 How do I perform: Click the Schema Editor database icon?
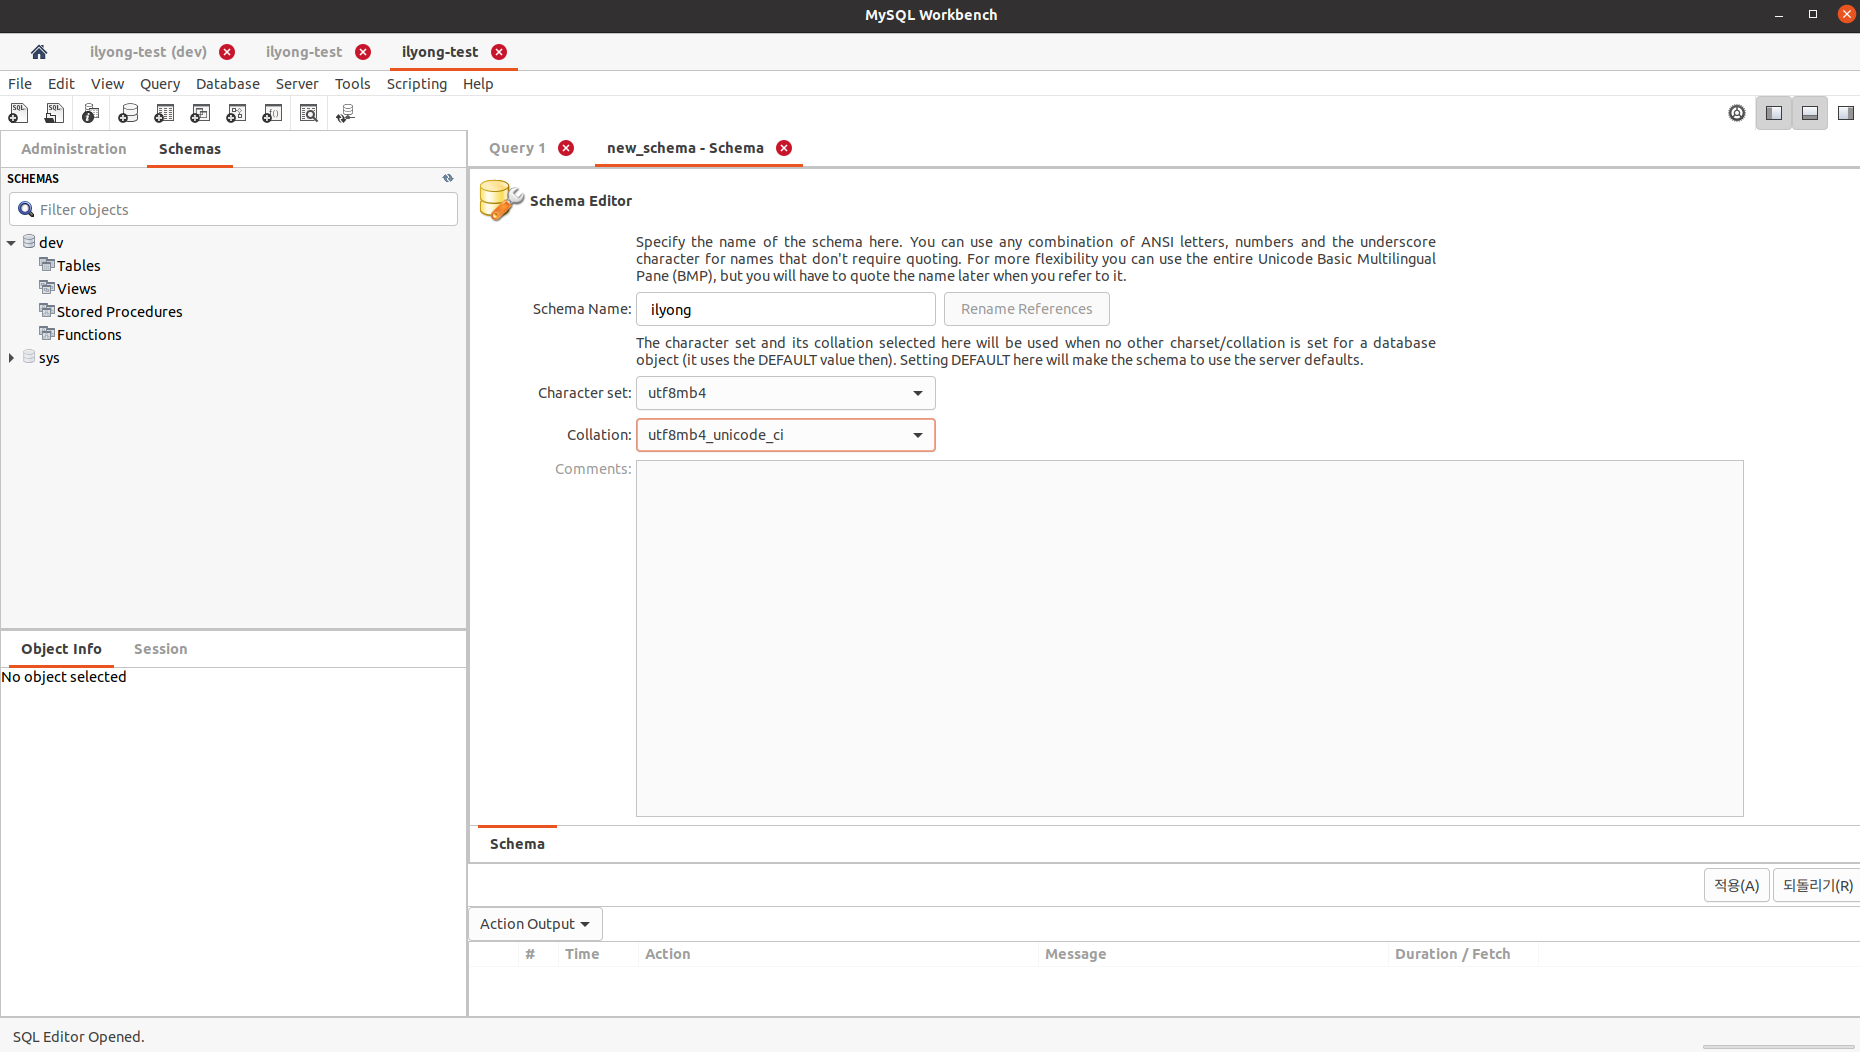[x=501, y=200]
